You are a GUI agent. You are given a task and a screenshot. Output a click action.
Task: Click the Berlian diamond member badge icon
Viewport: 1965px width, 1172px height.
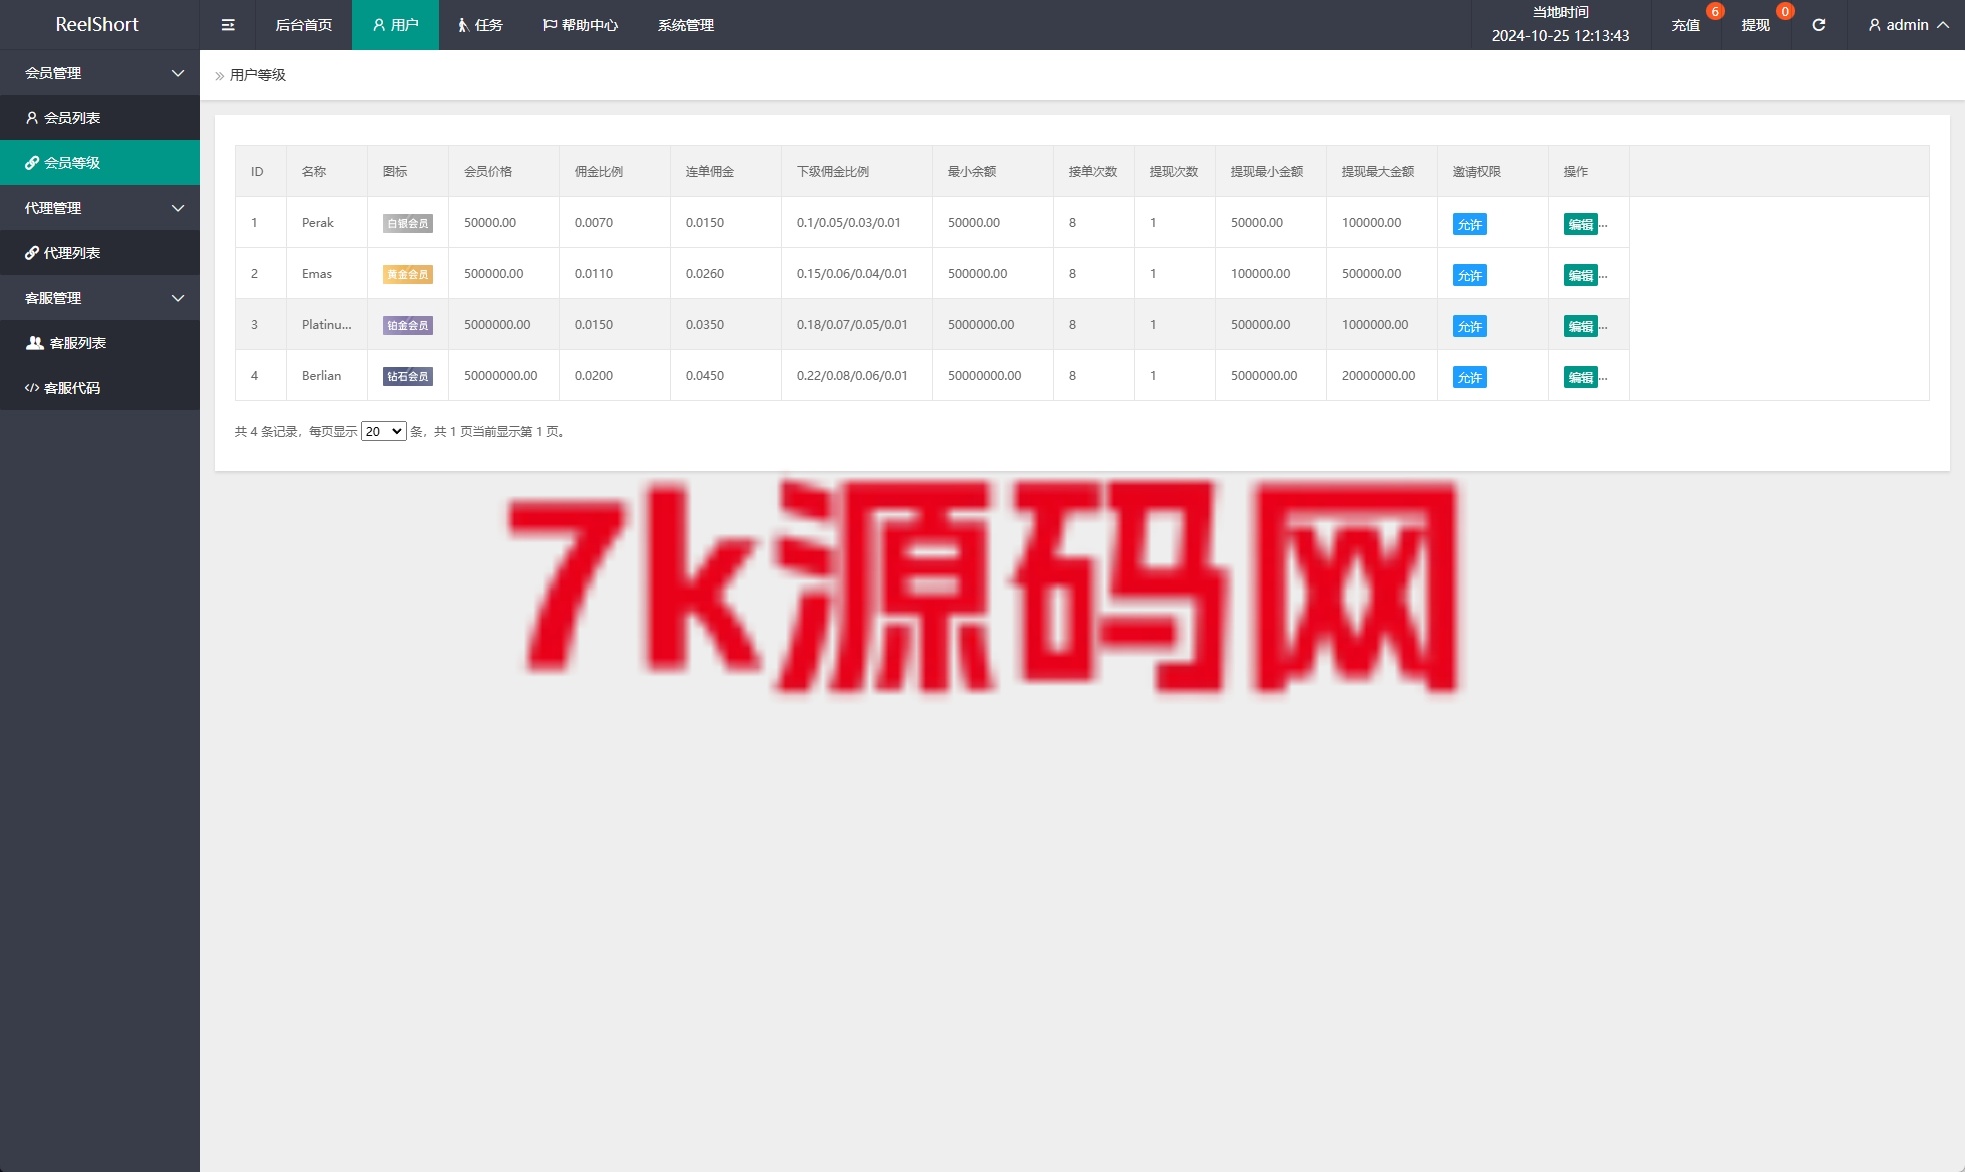pos(408,376)
